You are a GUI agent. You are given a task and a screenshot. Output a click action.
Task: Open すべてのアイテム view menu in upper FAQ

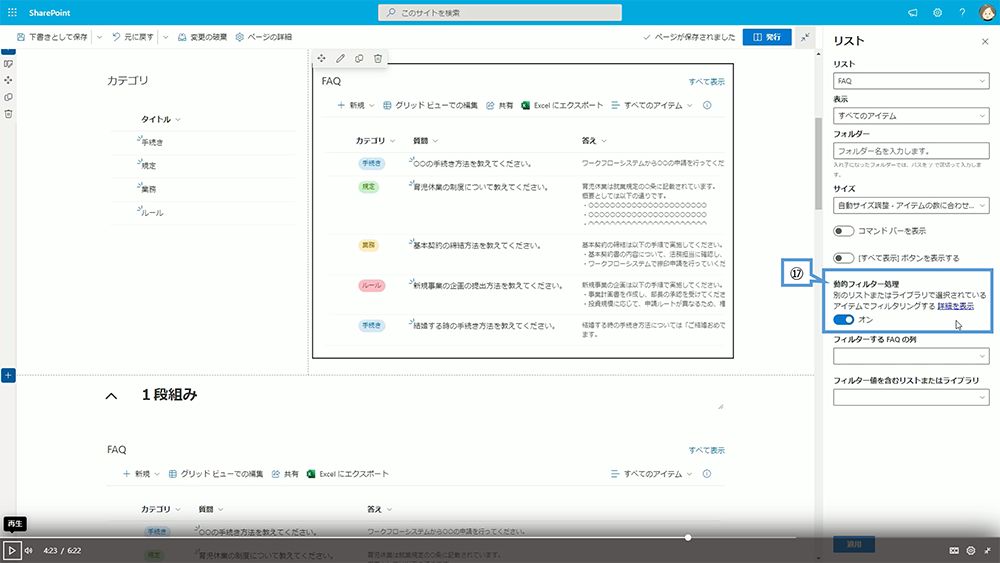(651, 105)
